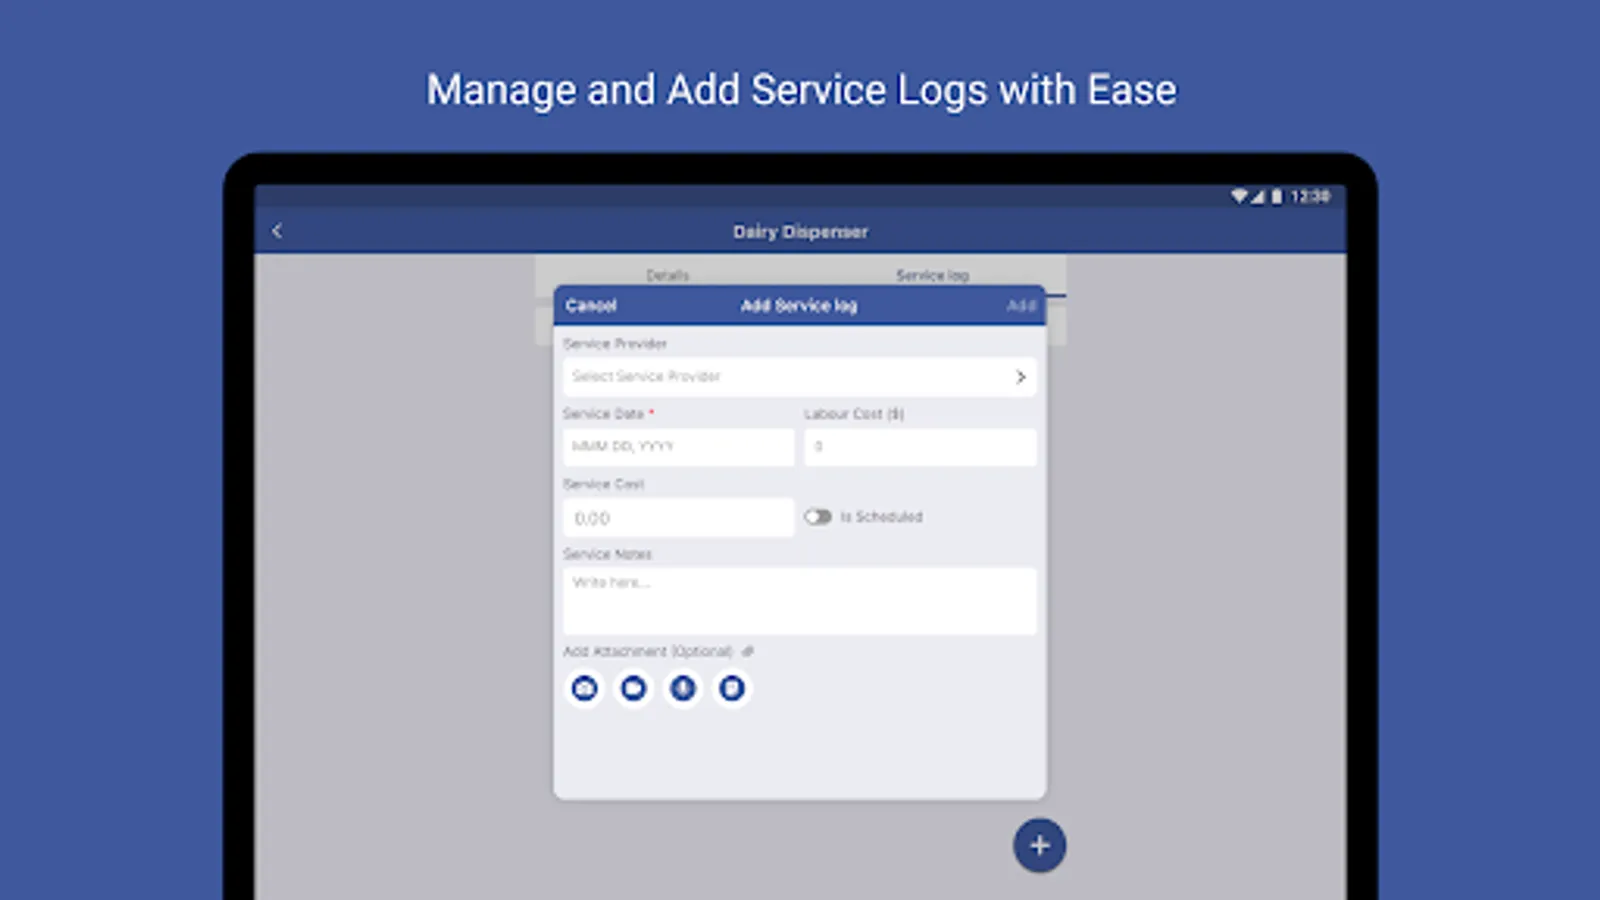Expand the Service Provider chevron

1021,377
